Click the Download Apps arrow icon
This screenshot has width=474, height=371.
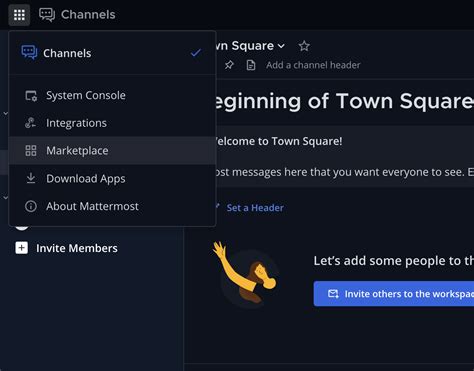(x=31, y=178)
